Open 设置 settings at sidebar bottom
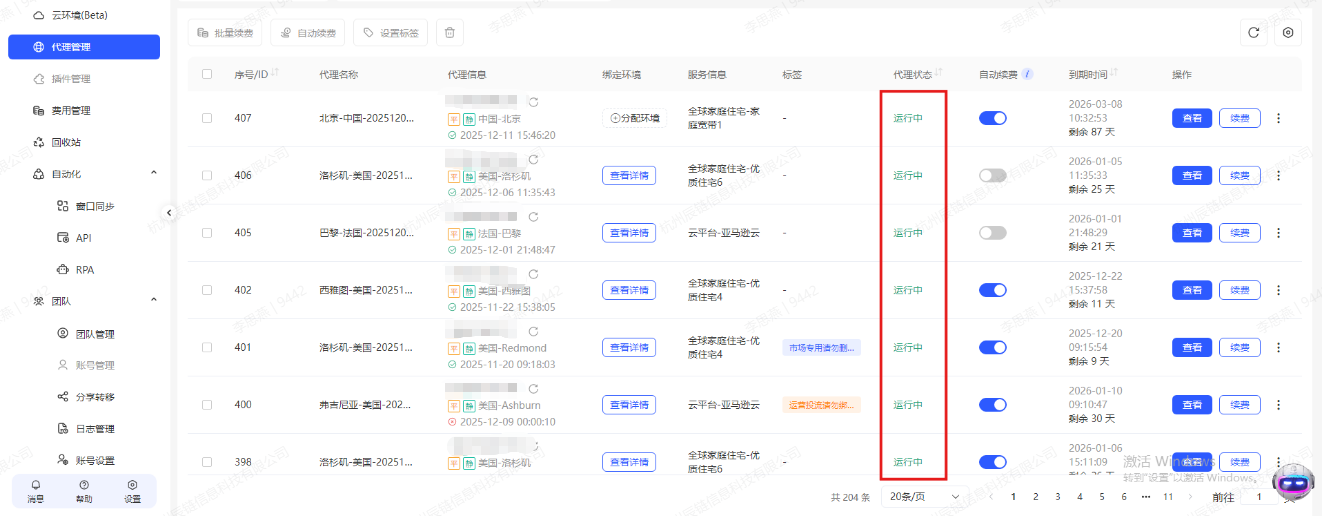The image size is (1322, 516). coord(132,491)
